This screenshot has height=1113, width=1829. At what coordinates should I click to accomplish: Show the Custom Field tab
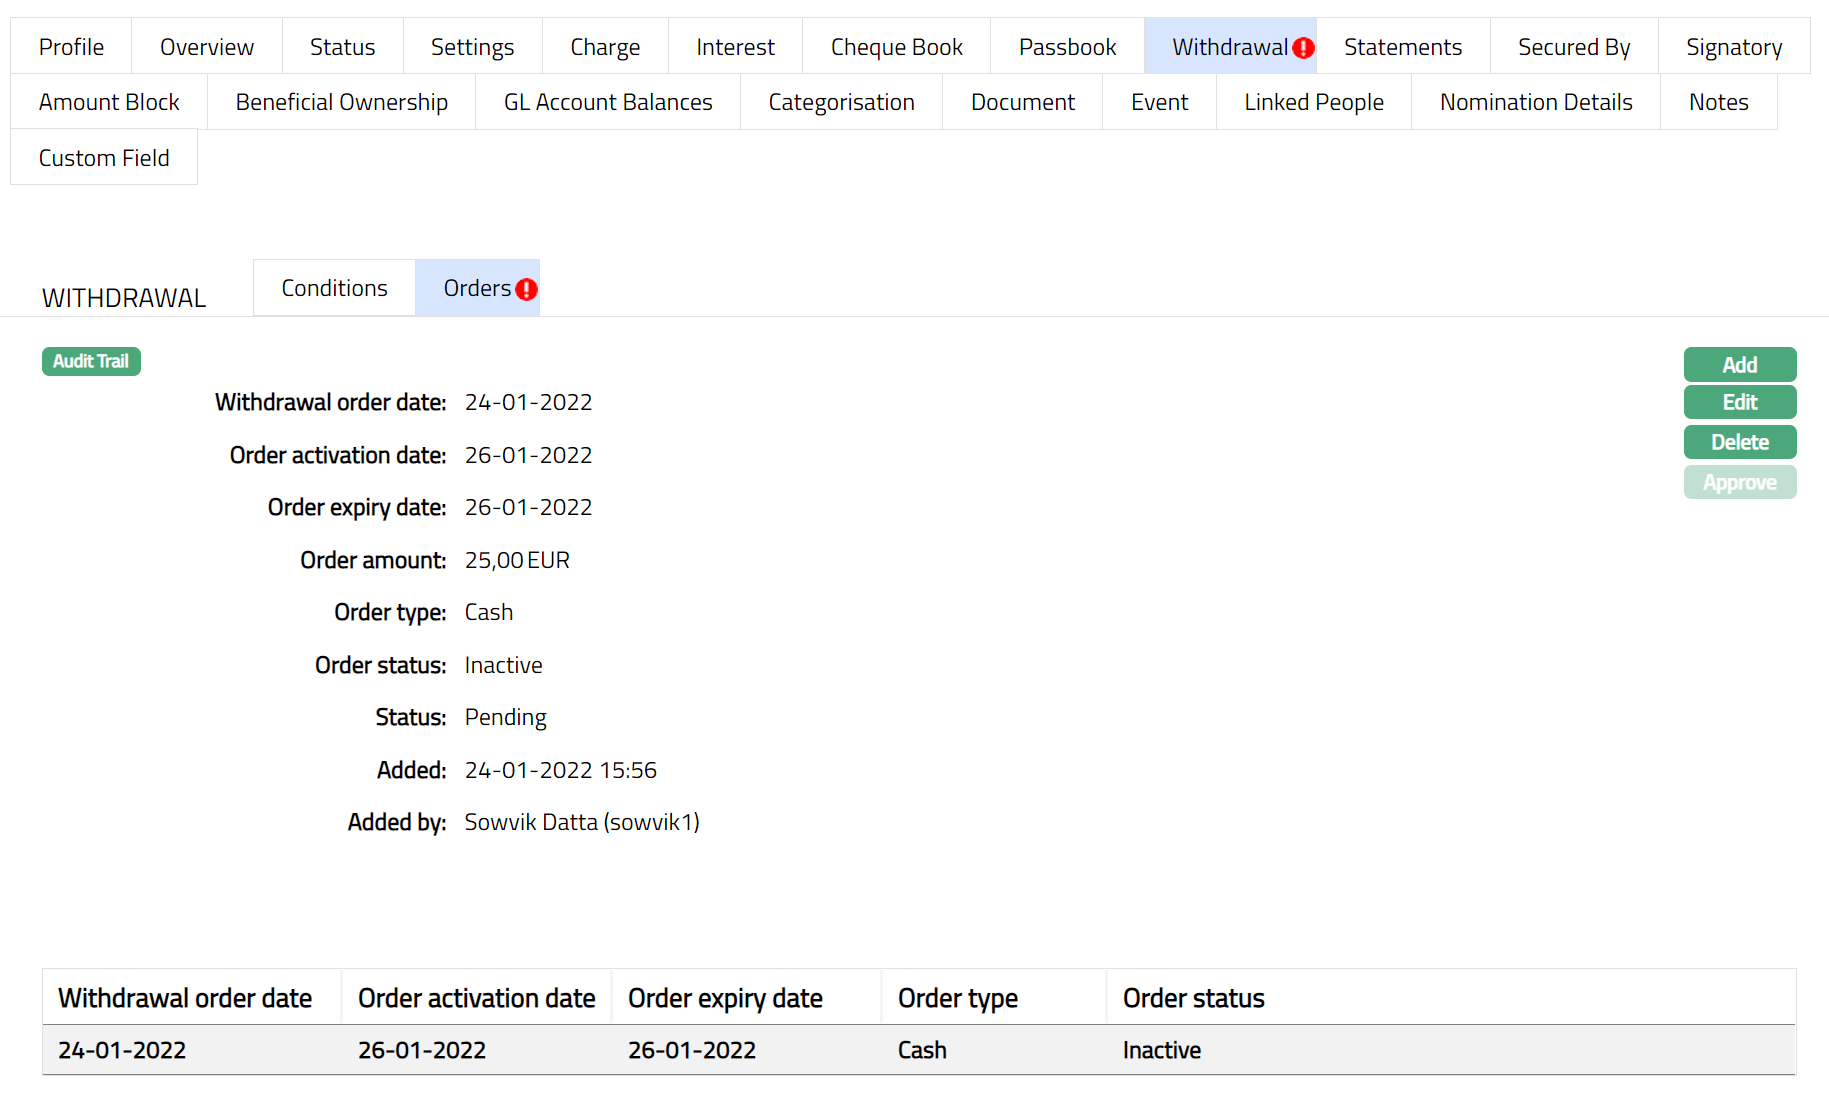pyautogui.click(x=104, y=158)
